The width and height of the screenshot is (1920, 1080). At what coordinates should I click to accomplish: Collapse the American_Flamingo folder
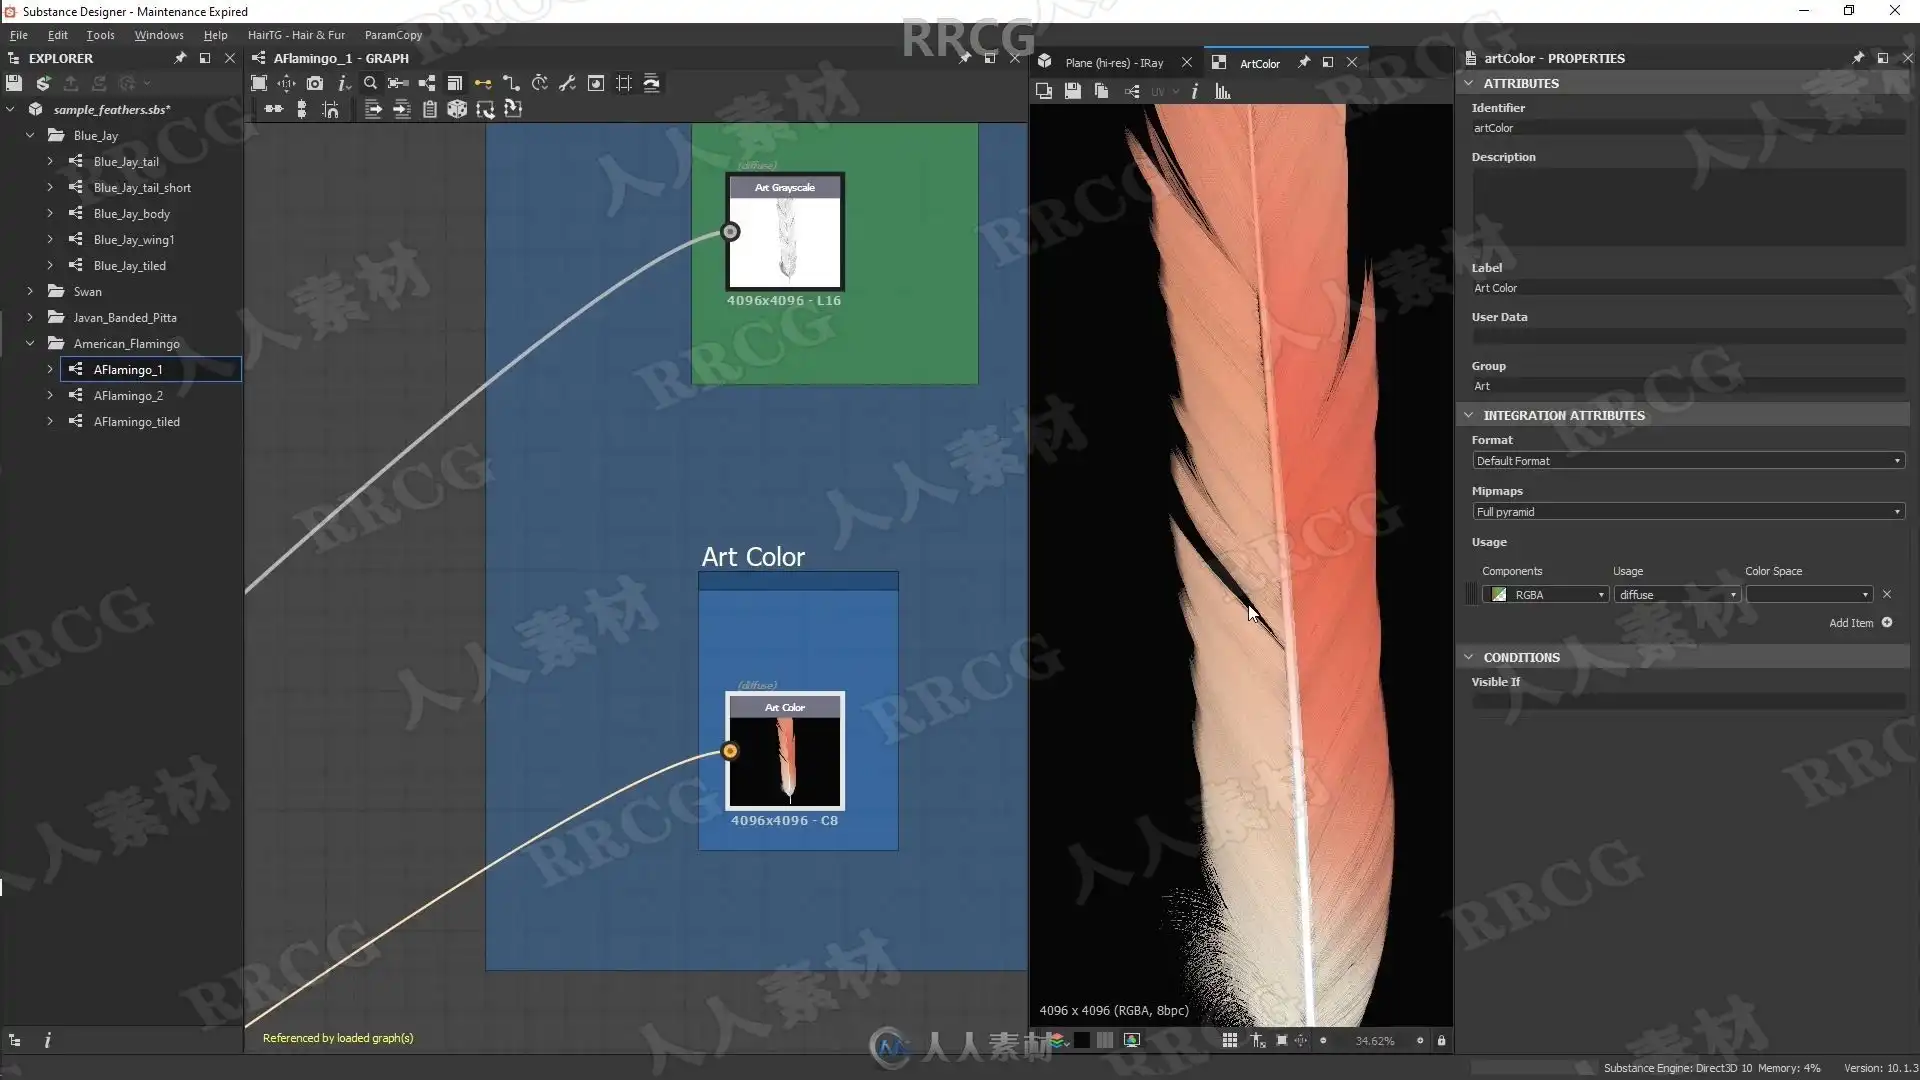tap(30, 343)
